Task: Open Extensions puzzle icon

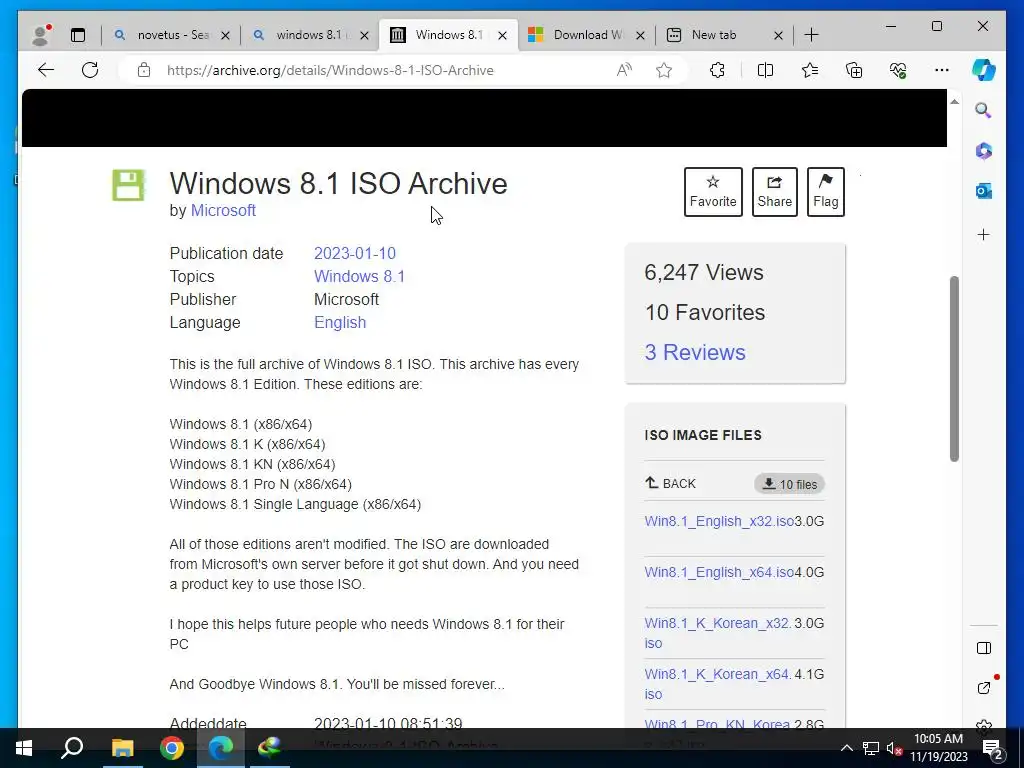Action: (x=717, y=70)
